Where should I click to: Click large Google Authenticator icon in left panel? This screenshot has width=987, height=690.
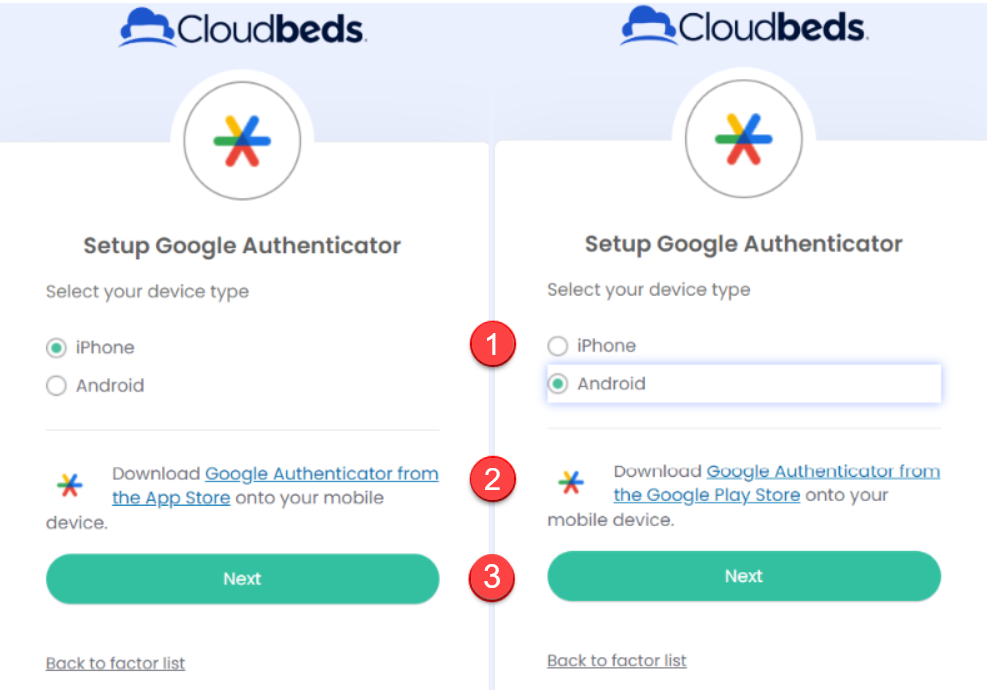click(x=242, y=140)
